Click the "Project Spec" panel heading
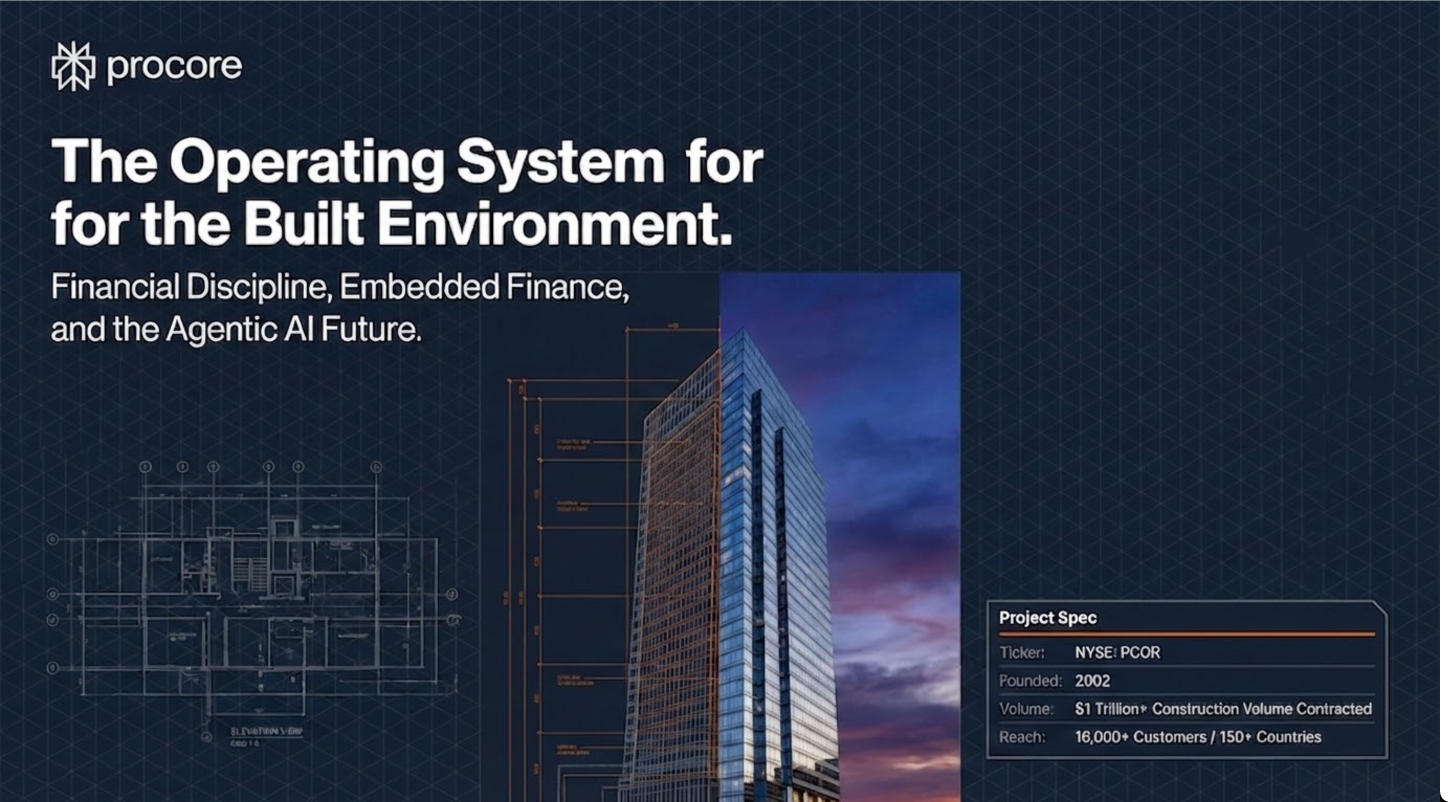 (1048, 618)
